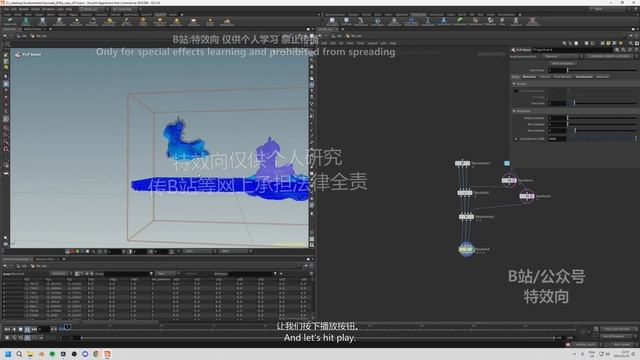Open the parameter pane gear menu icon
Image resolution: width=640 pixels, height=360 pixels.
pos(617,50)
